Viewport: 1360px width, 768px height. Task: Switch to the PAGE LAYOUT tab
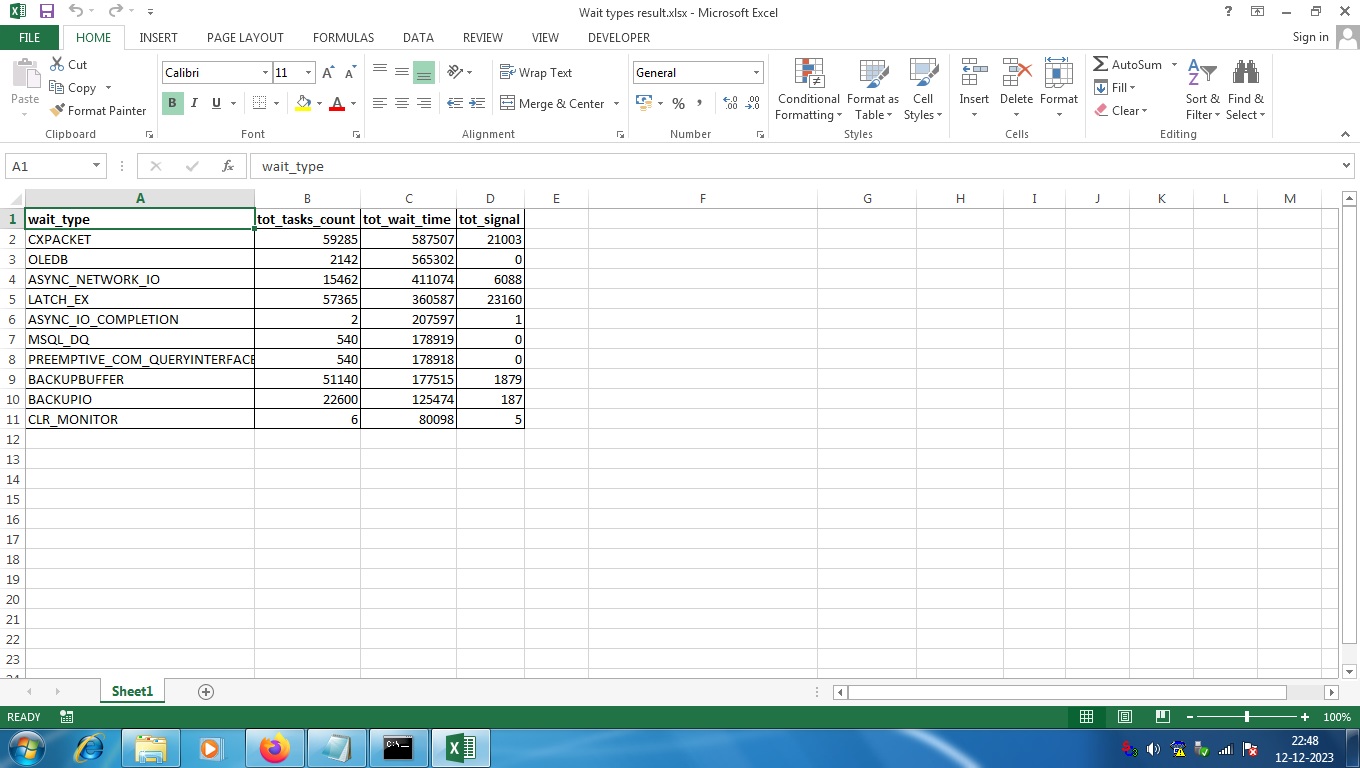[x=245, y=37]
